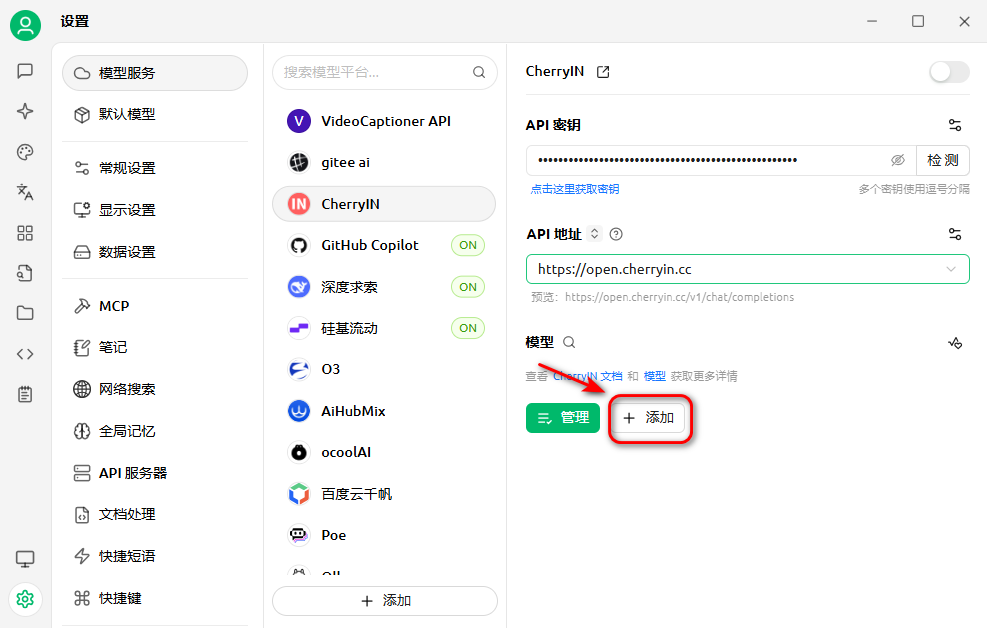The image size is (987, 628).
Task: Open API address settings sliders icon
Action: (955, 234)
